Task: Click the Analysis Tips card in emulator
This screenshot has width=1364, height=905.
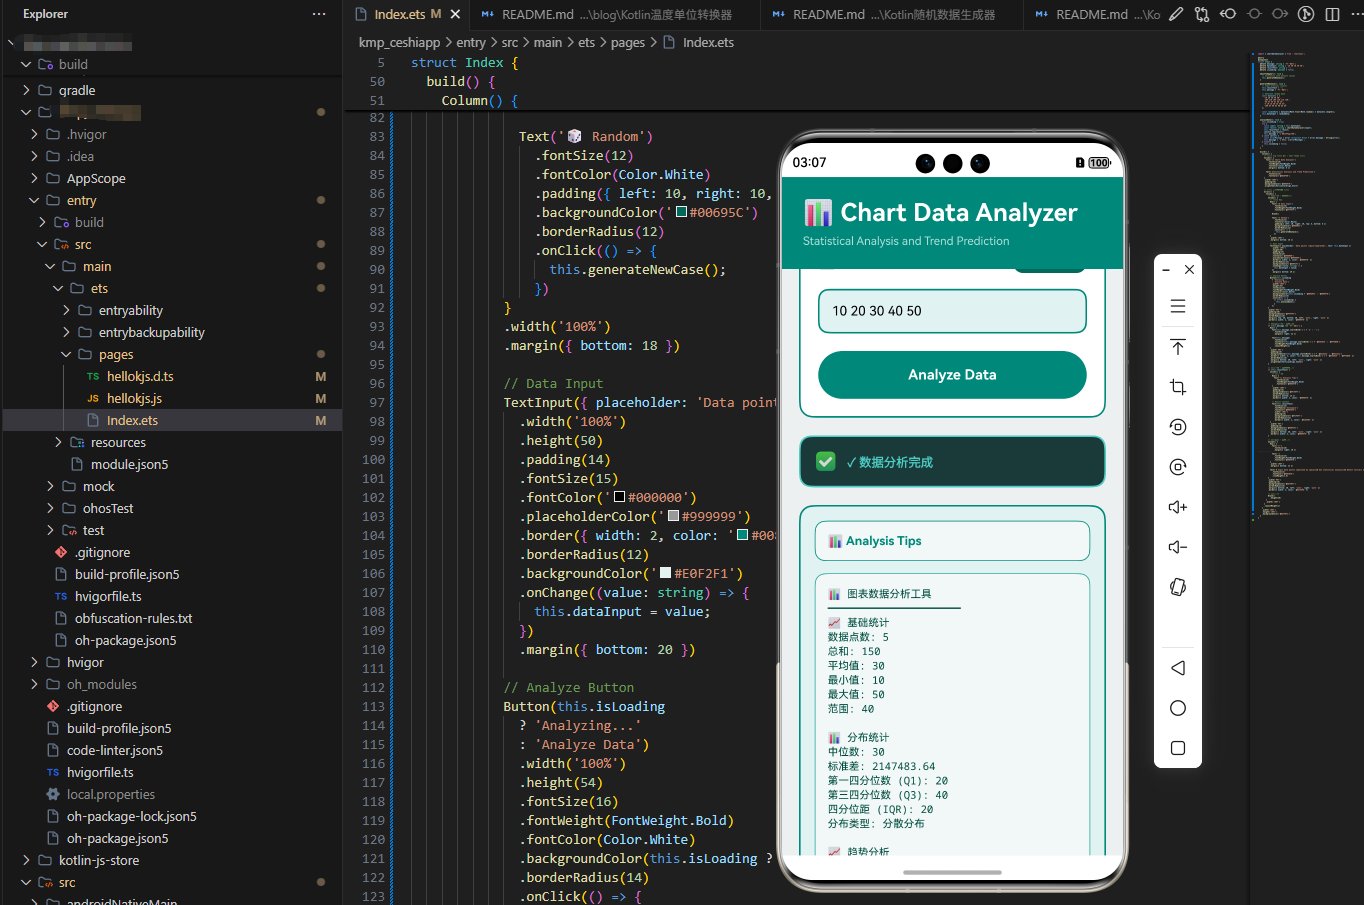Action: click(x=952, y=541)
